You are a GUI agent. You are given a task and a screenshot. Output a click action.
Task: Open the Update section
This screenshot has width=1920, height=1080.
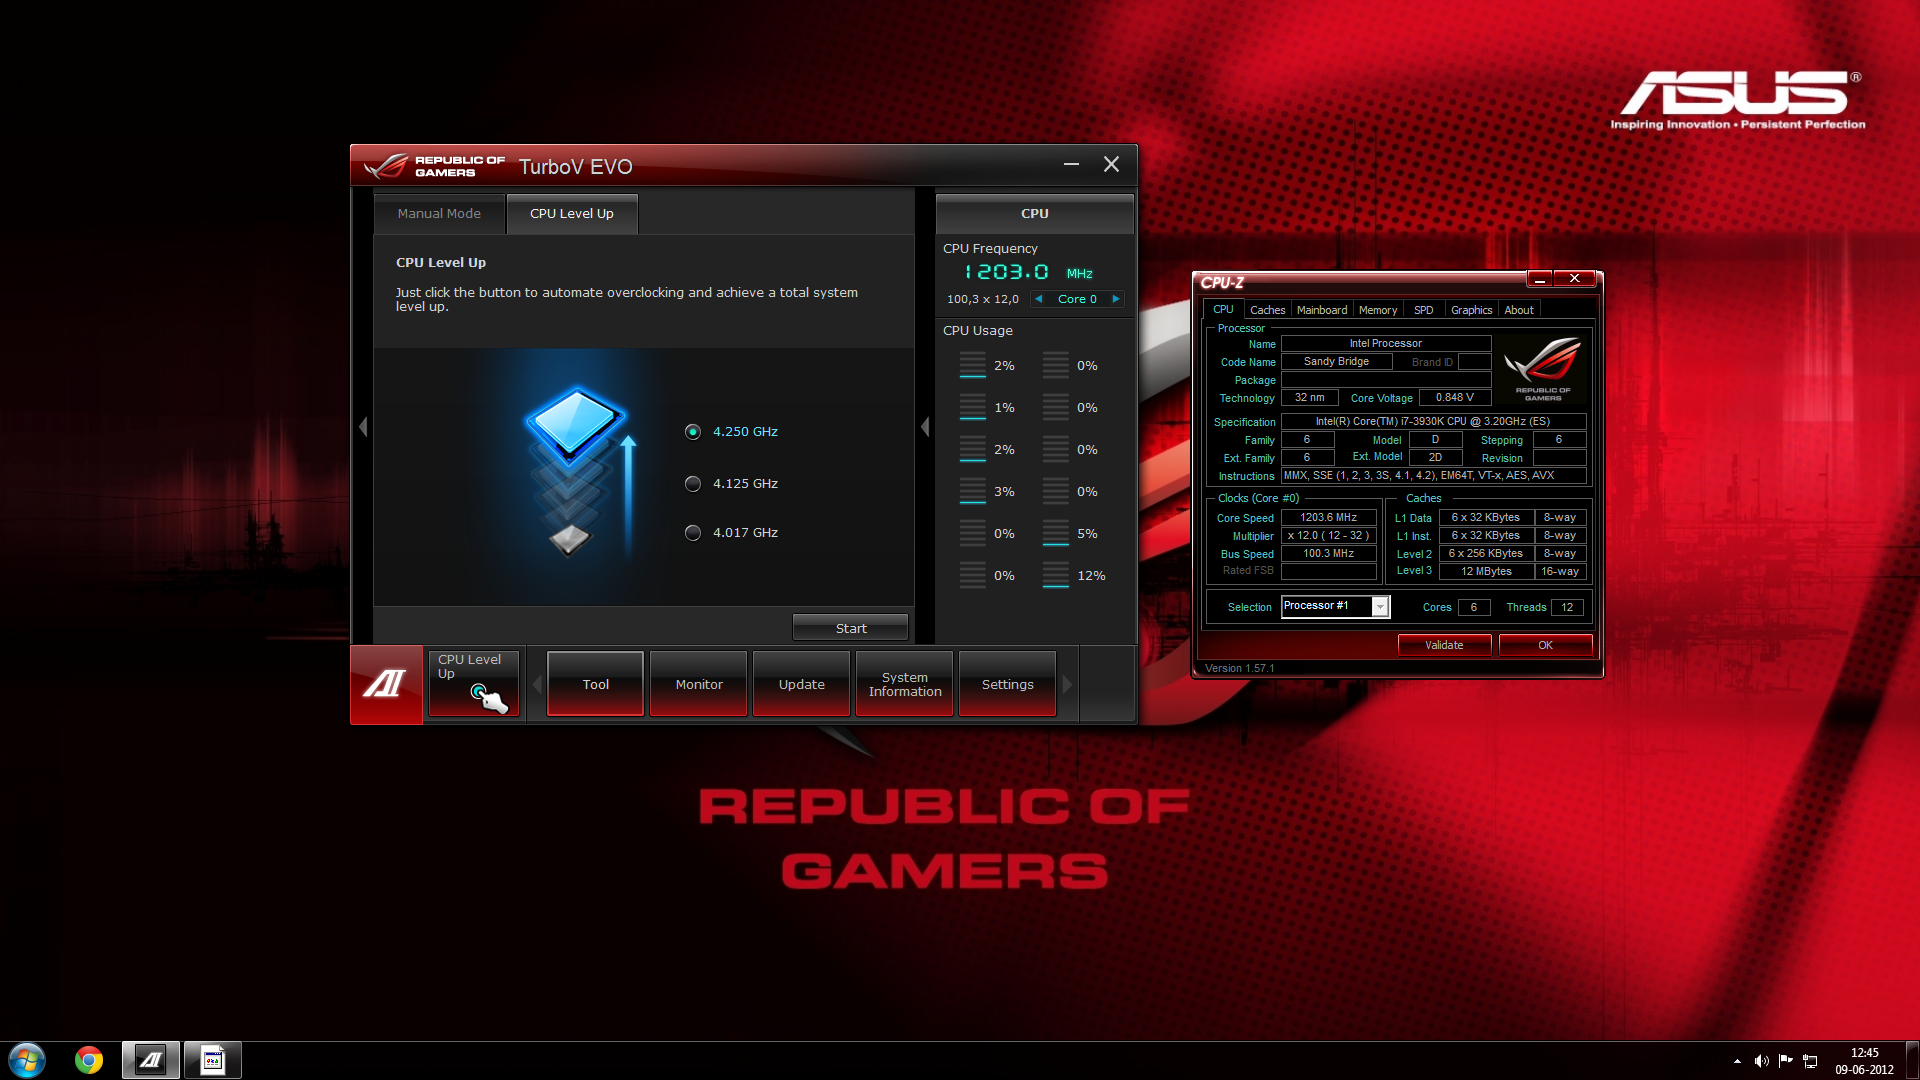coord(802,684)
